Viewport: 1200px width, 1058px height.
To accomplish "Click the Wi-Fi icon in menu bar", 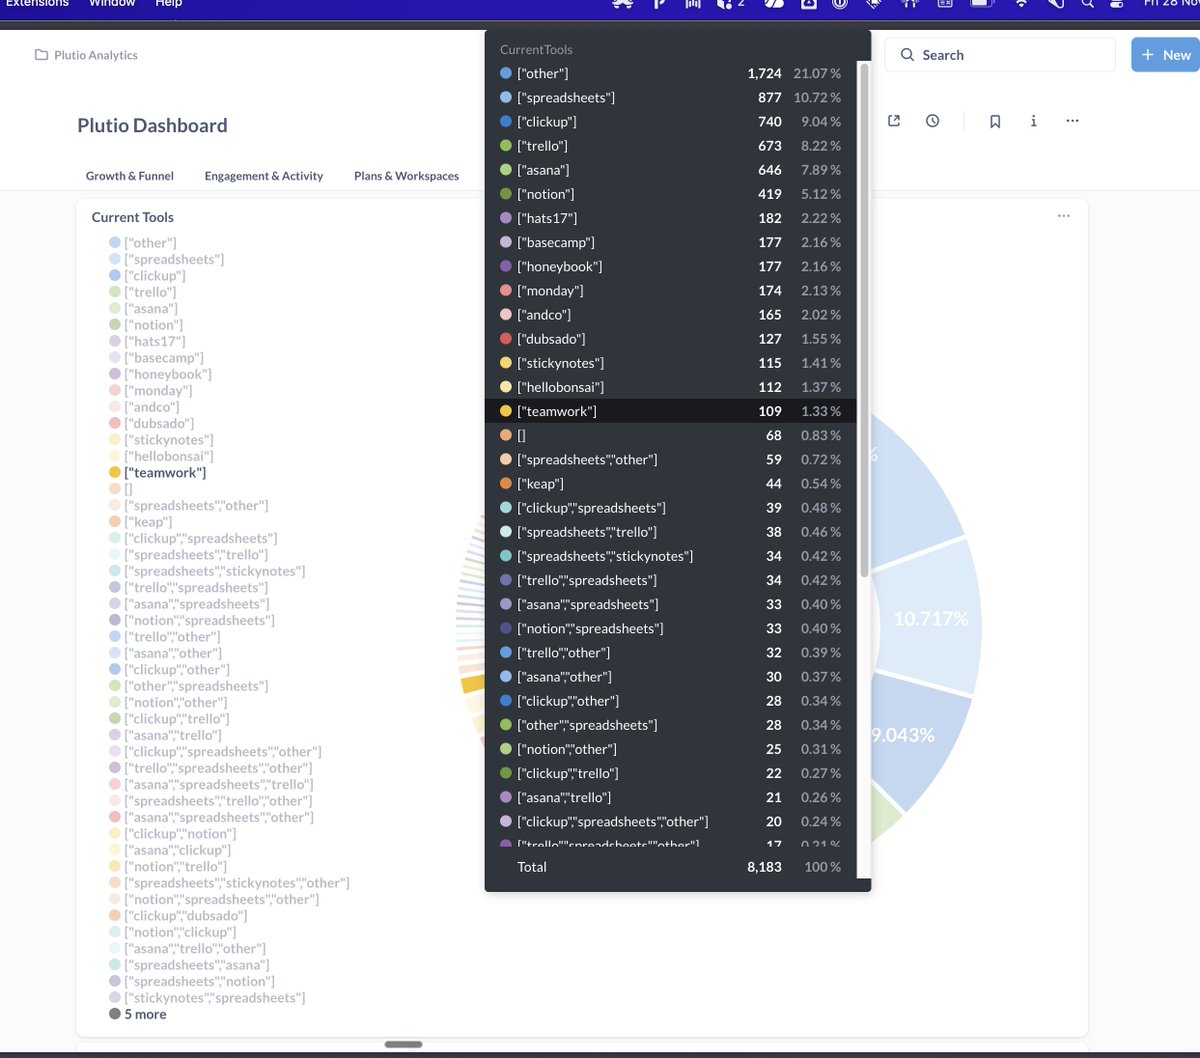I will [1021, 4].
